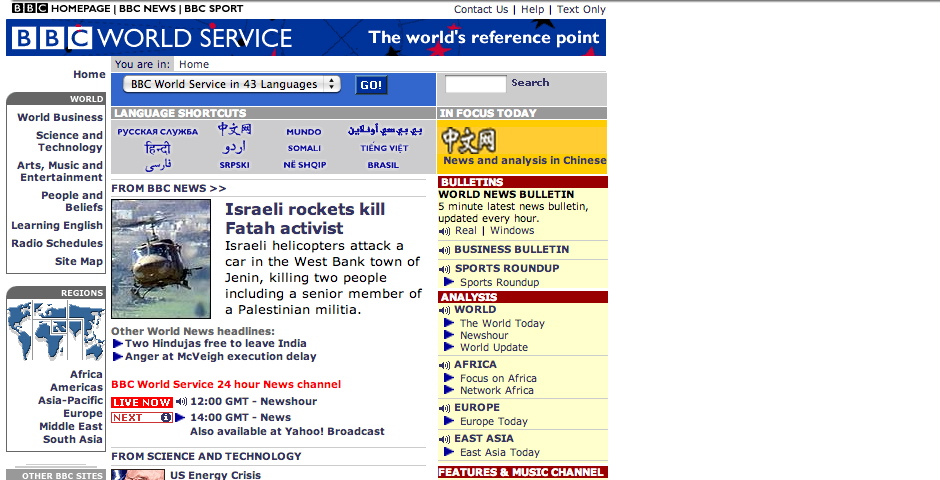Screen dimensions: 940x480
Task: Open People and Beliefs section
Action: pyautogui.click(x=72, y=201)
